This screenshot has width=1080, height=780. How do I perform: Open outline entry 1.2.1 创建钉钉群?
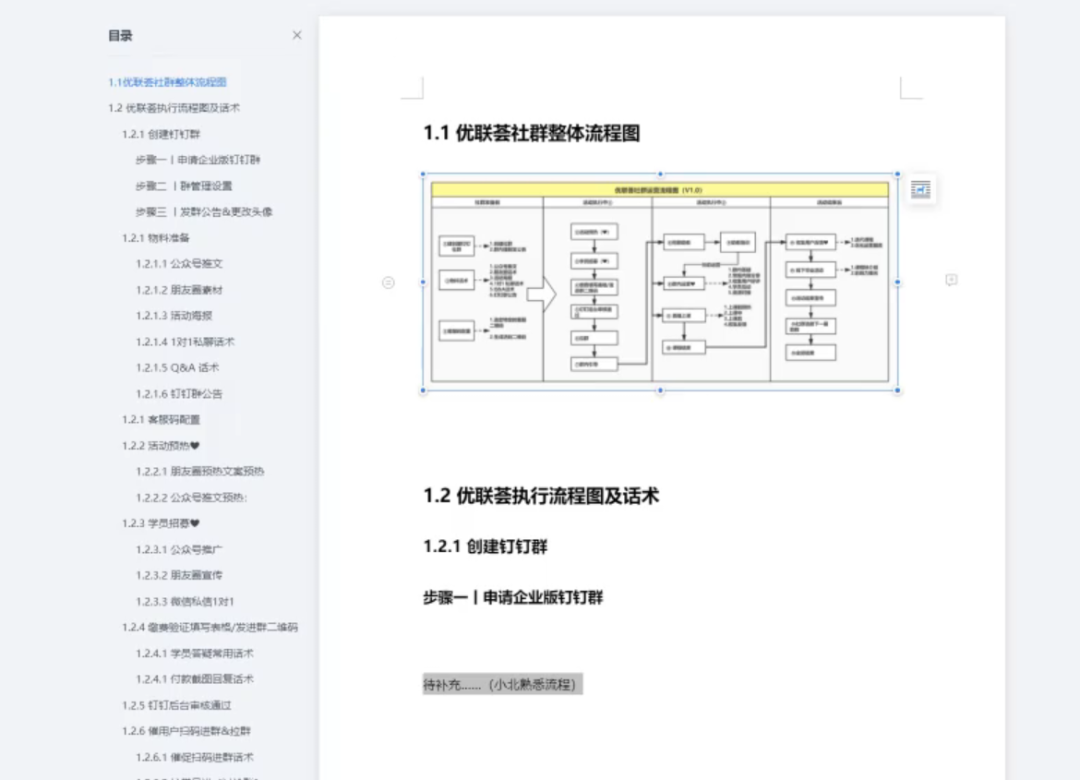pos(161,134)
